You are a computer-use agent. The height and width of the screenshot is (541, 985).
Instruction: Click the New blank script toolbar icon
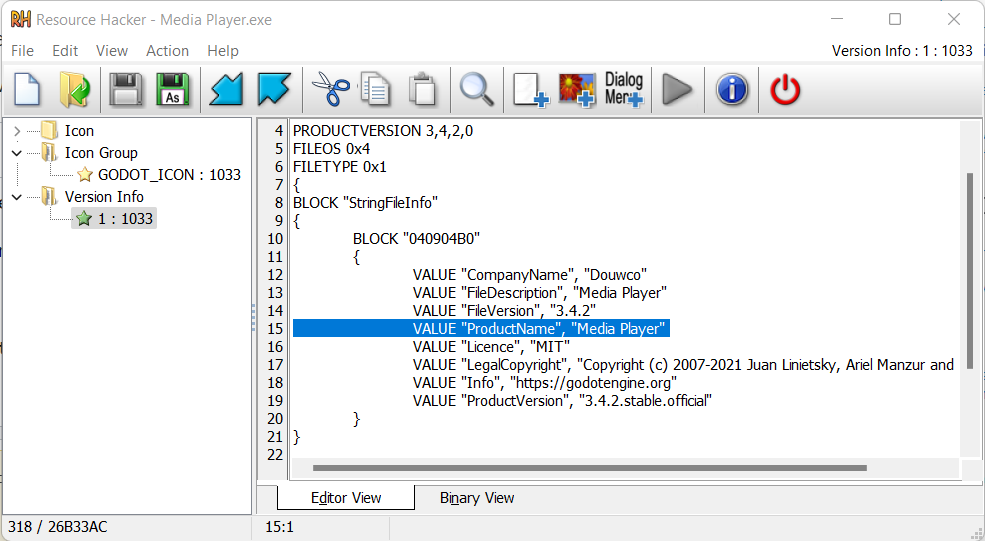pyautogui.click(x=27, y=89)
